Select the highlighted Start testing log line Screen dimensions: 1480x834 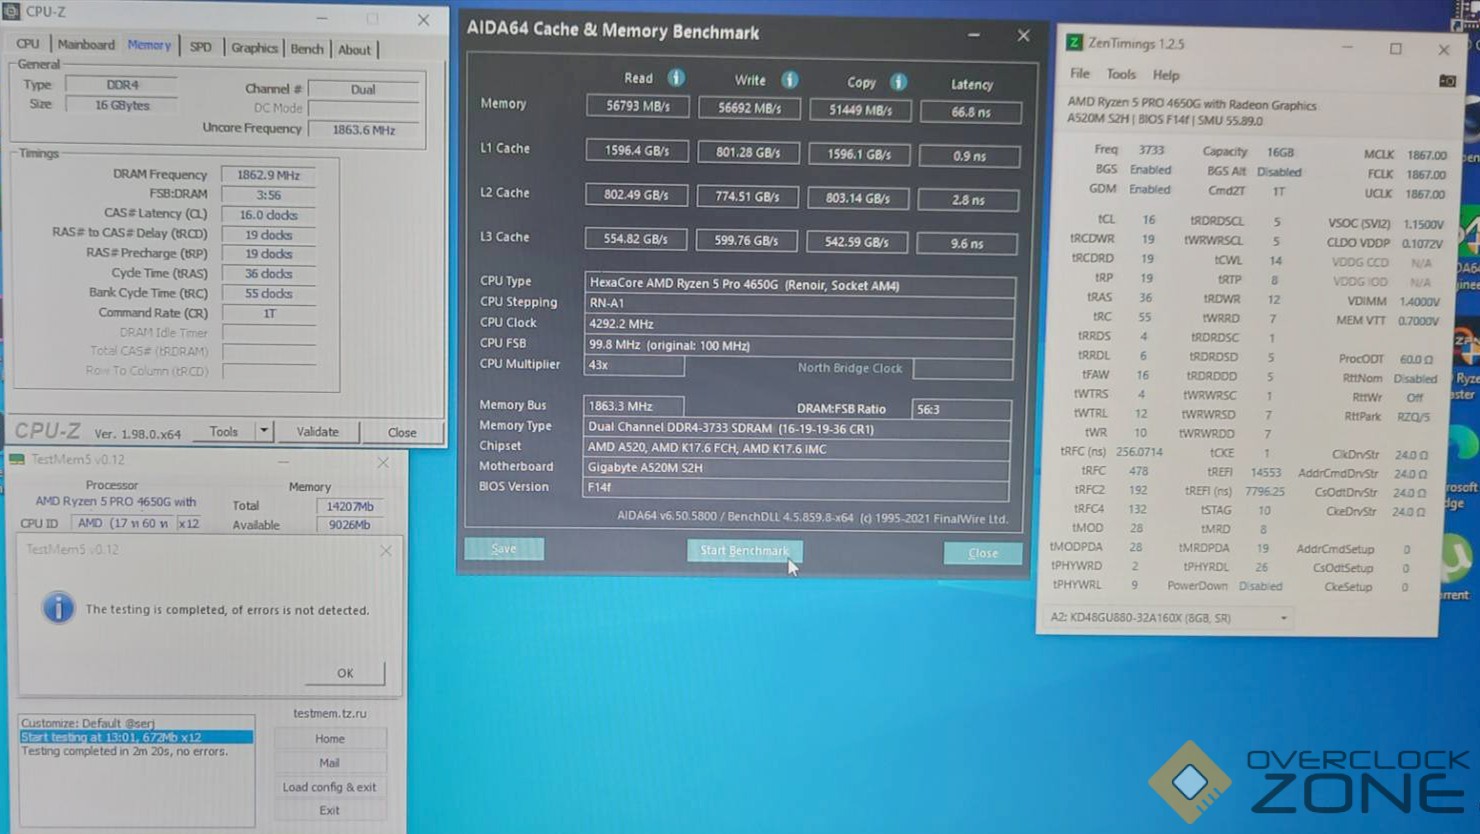[x=136, y=737]
